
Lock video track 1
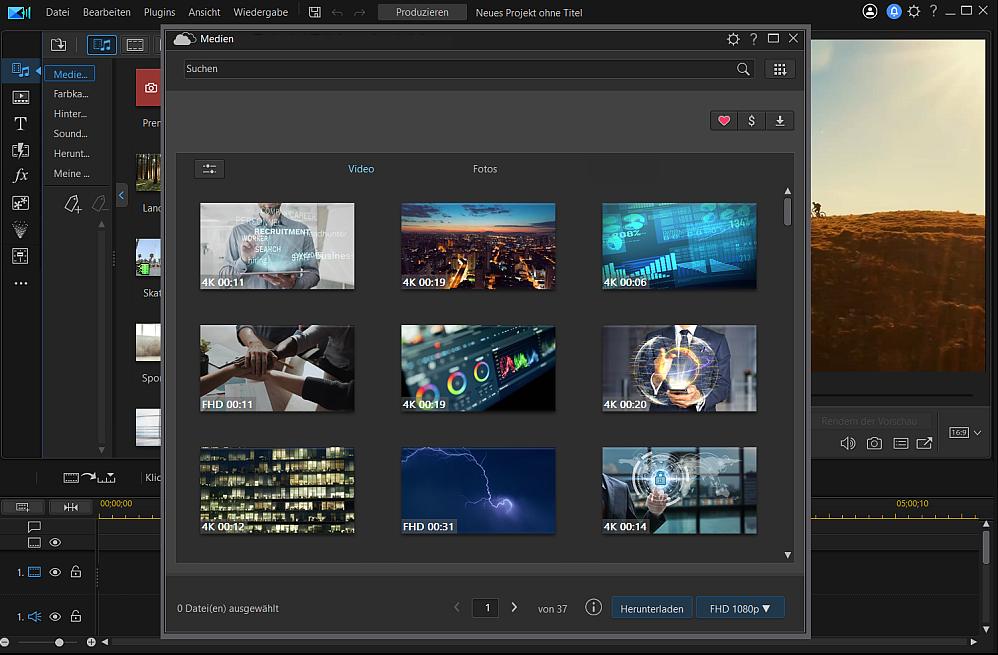point(76,572)
